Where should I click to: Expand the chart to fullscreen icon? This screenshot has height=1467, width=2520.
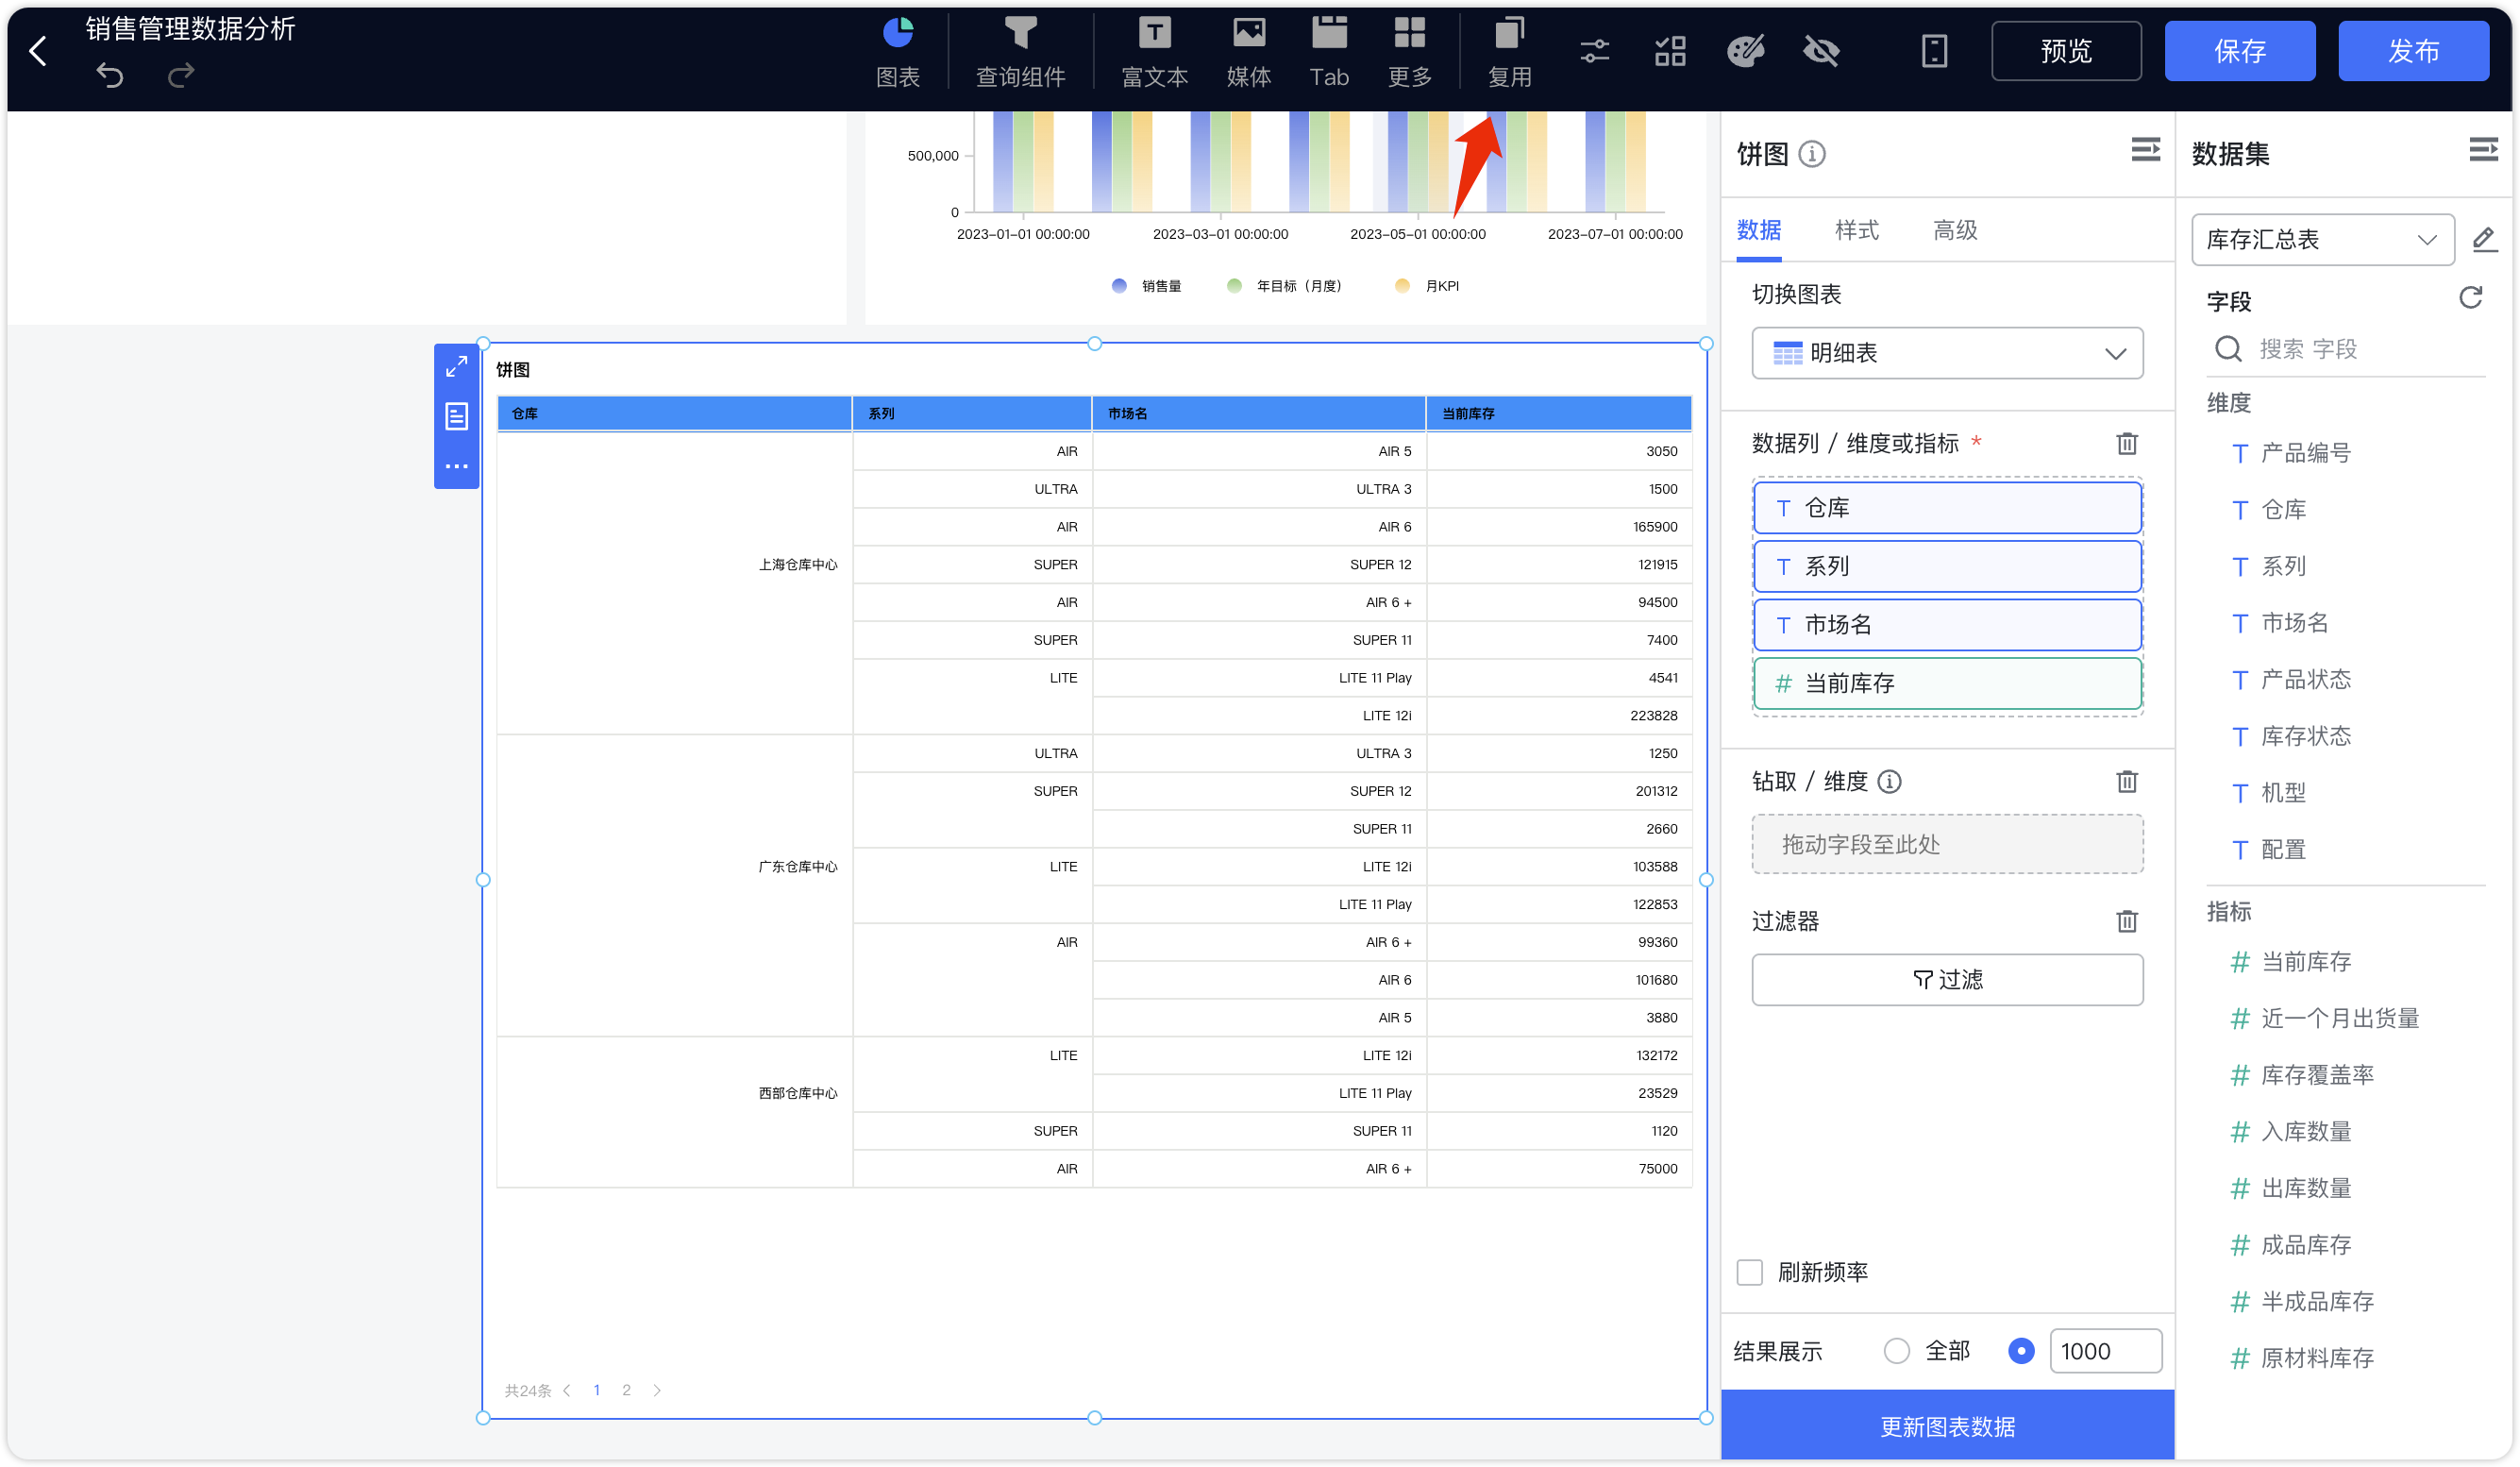pos(456,367)
